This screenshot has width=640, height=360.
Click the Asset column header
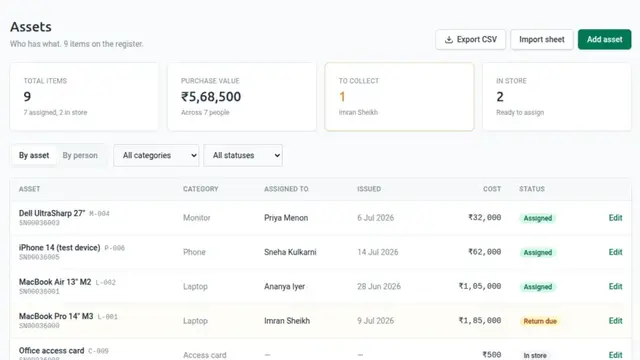(x=29, y=189)
